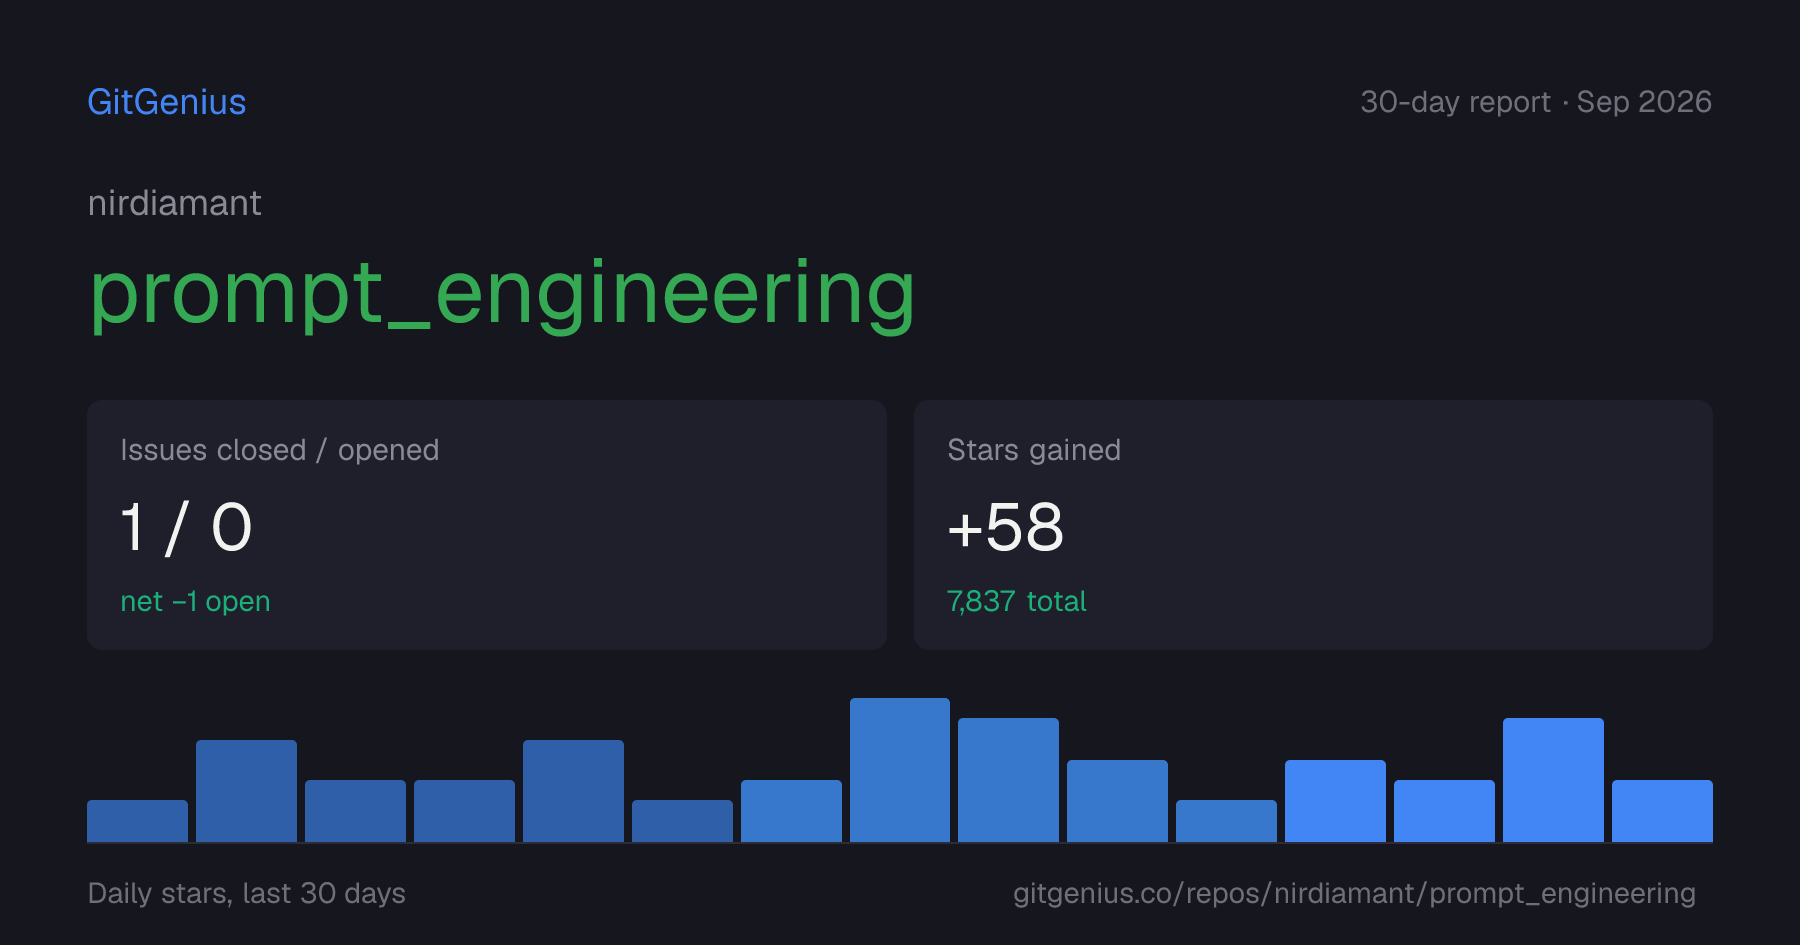Click the Issues closed / opened heading label
Image resolution: width=1800 pixels, height=945 pixels.
coord(280,450)
